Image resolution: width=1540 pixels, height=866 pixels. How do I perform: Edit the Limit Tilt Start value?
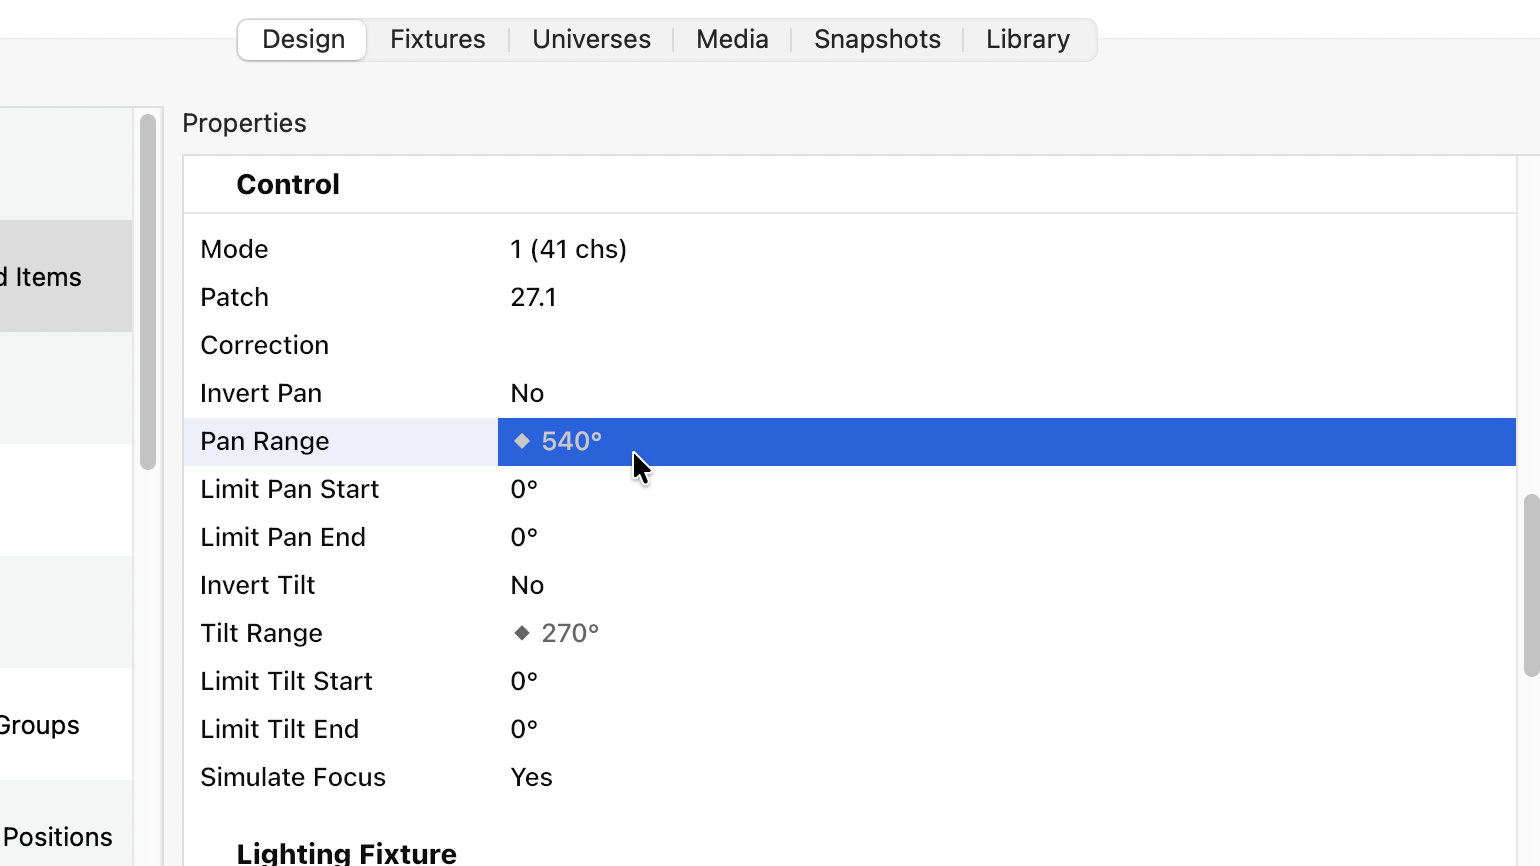tap(524, 681)
